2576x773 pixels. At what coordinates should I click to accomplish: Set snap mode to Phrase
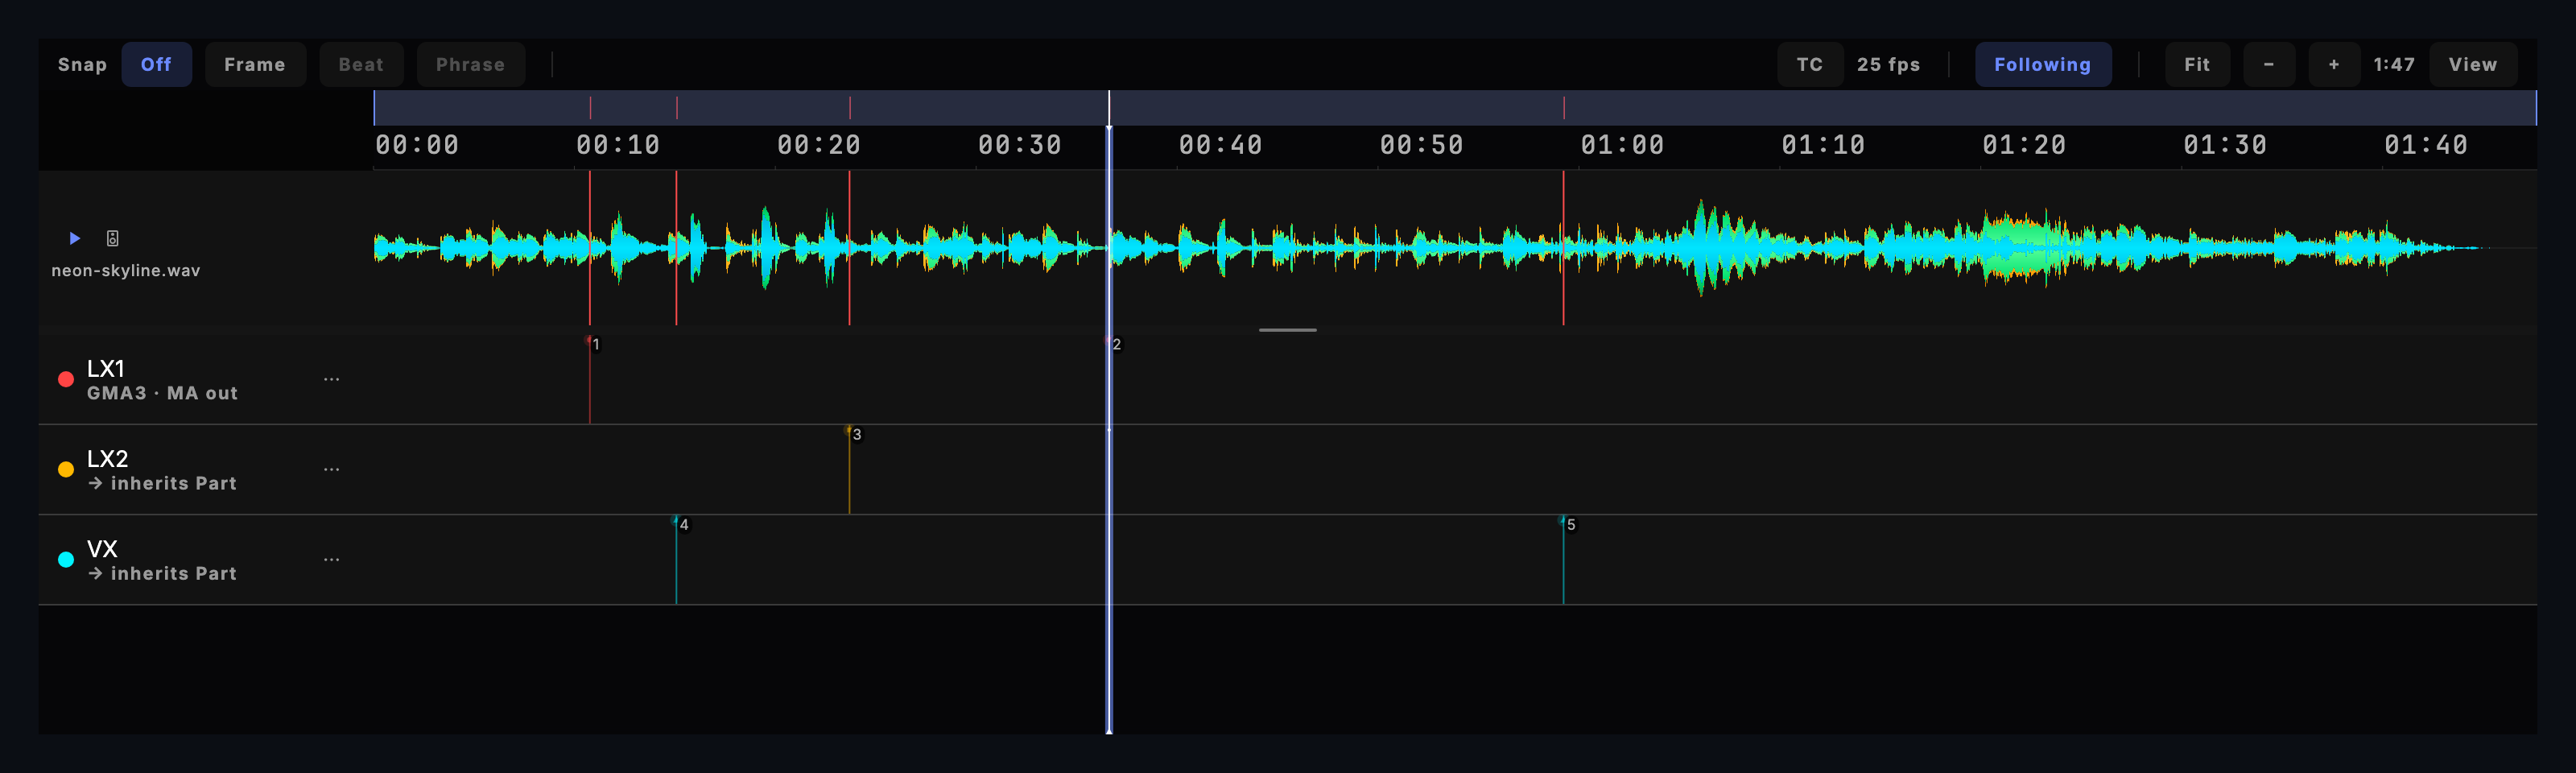coord(470,65)
